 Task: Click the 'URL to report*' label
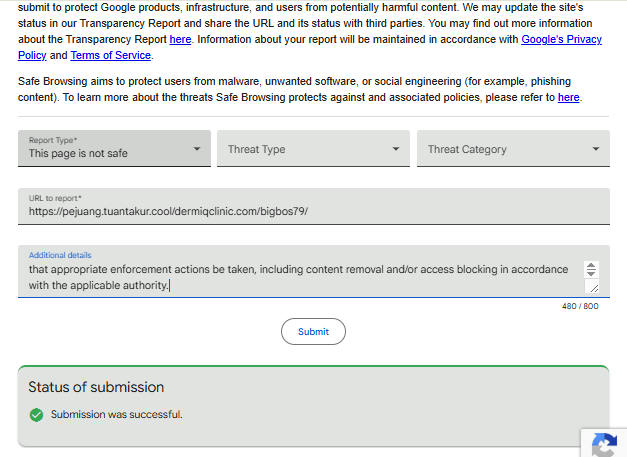tap(55, 198)
